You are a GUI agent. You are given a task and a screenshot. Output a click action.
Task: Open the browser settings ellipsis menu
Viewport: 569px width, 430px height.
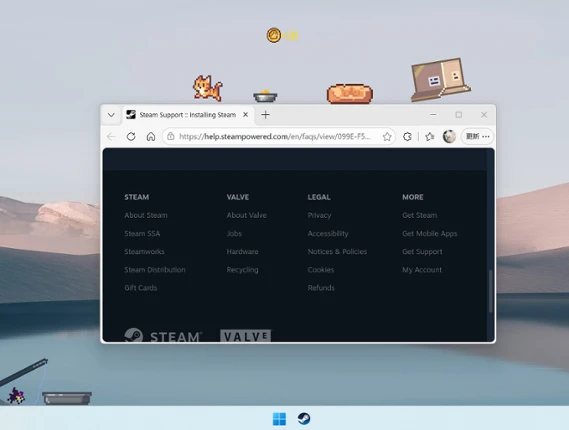[x=486, y=136]
